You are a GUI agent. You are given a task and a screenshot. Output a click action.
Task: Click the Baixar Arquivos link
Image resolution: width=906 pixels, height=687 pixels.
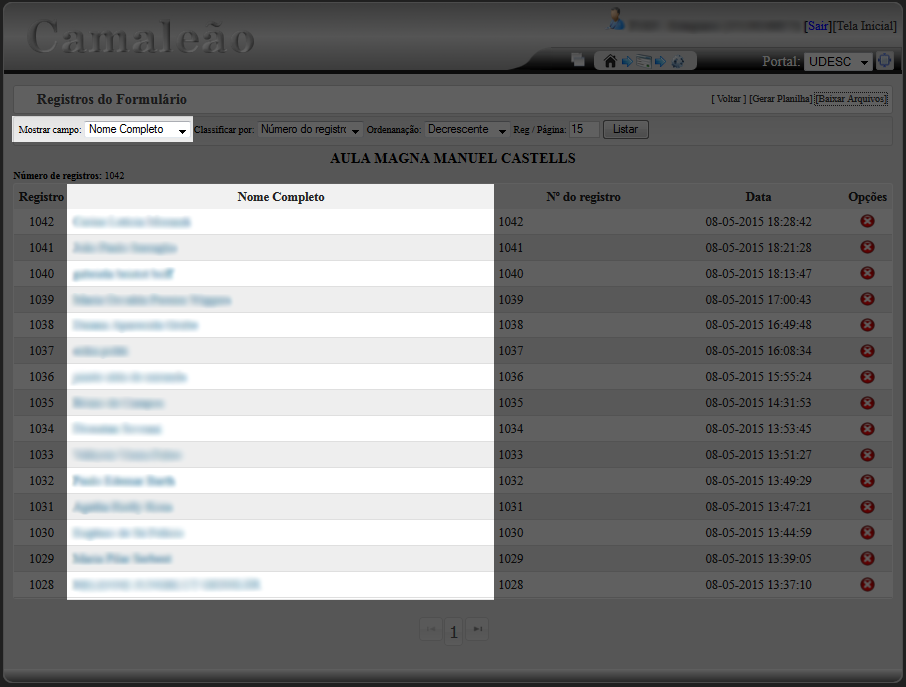pyautogui.click(x=851, y=99)
